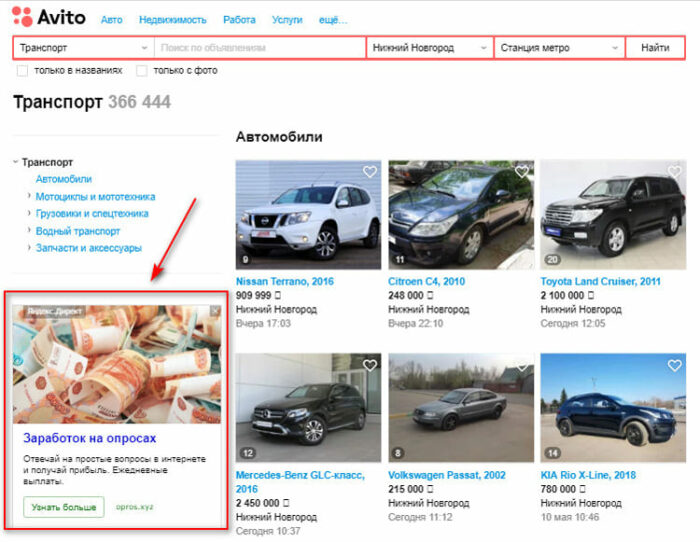Click the banknotes ad image
The image size is (700, 542).
[117, 364]
